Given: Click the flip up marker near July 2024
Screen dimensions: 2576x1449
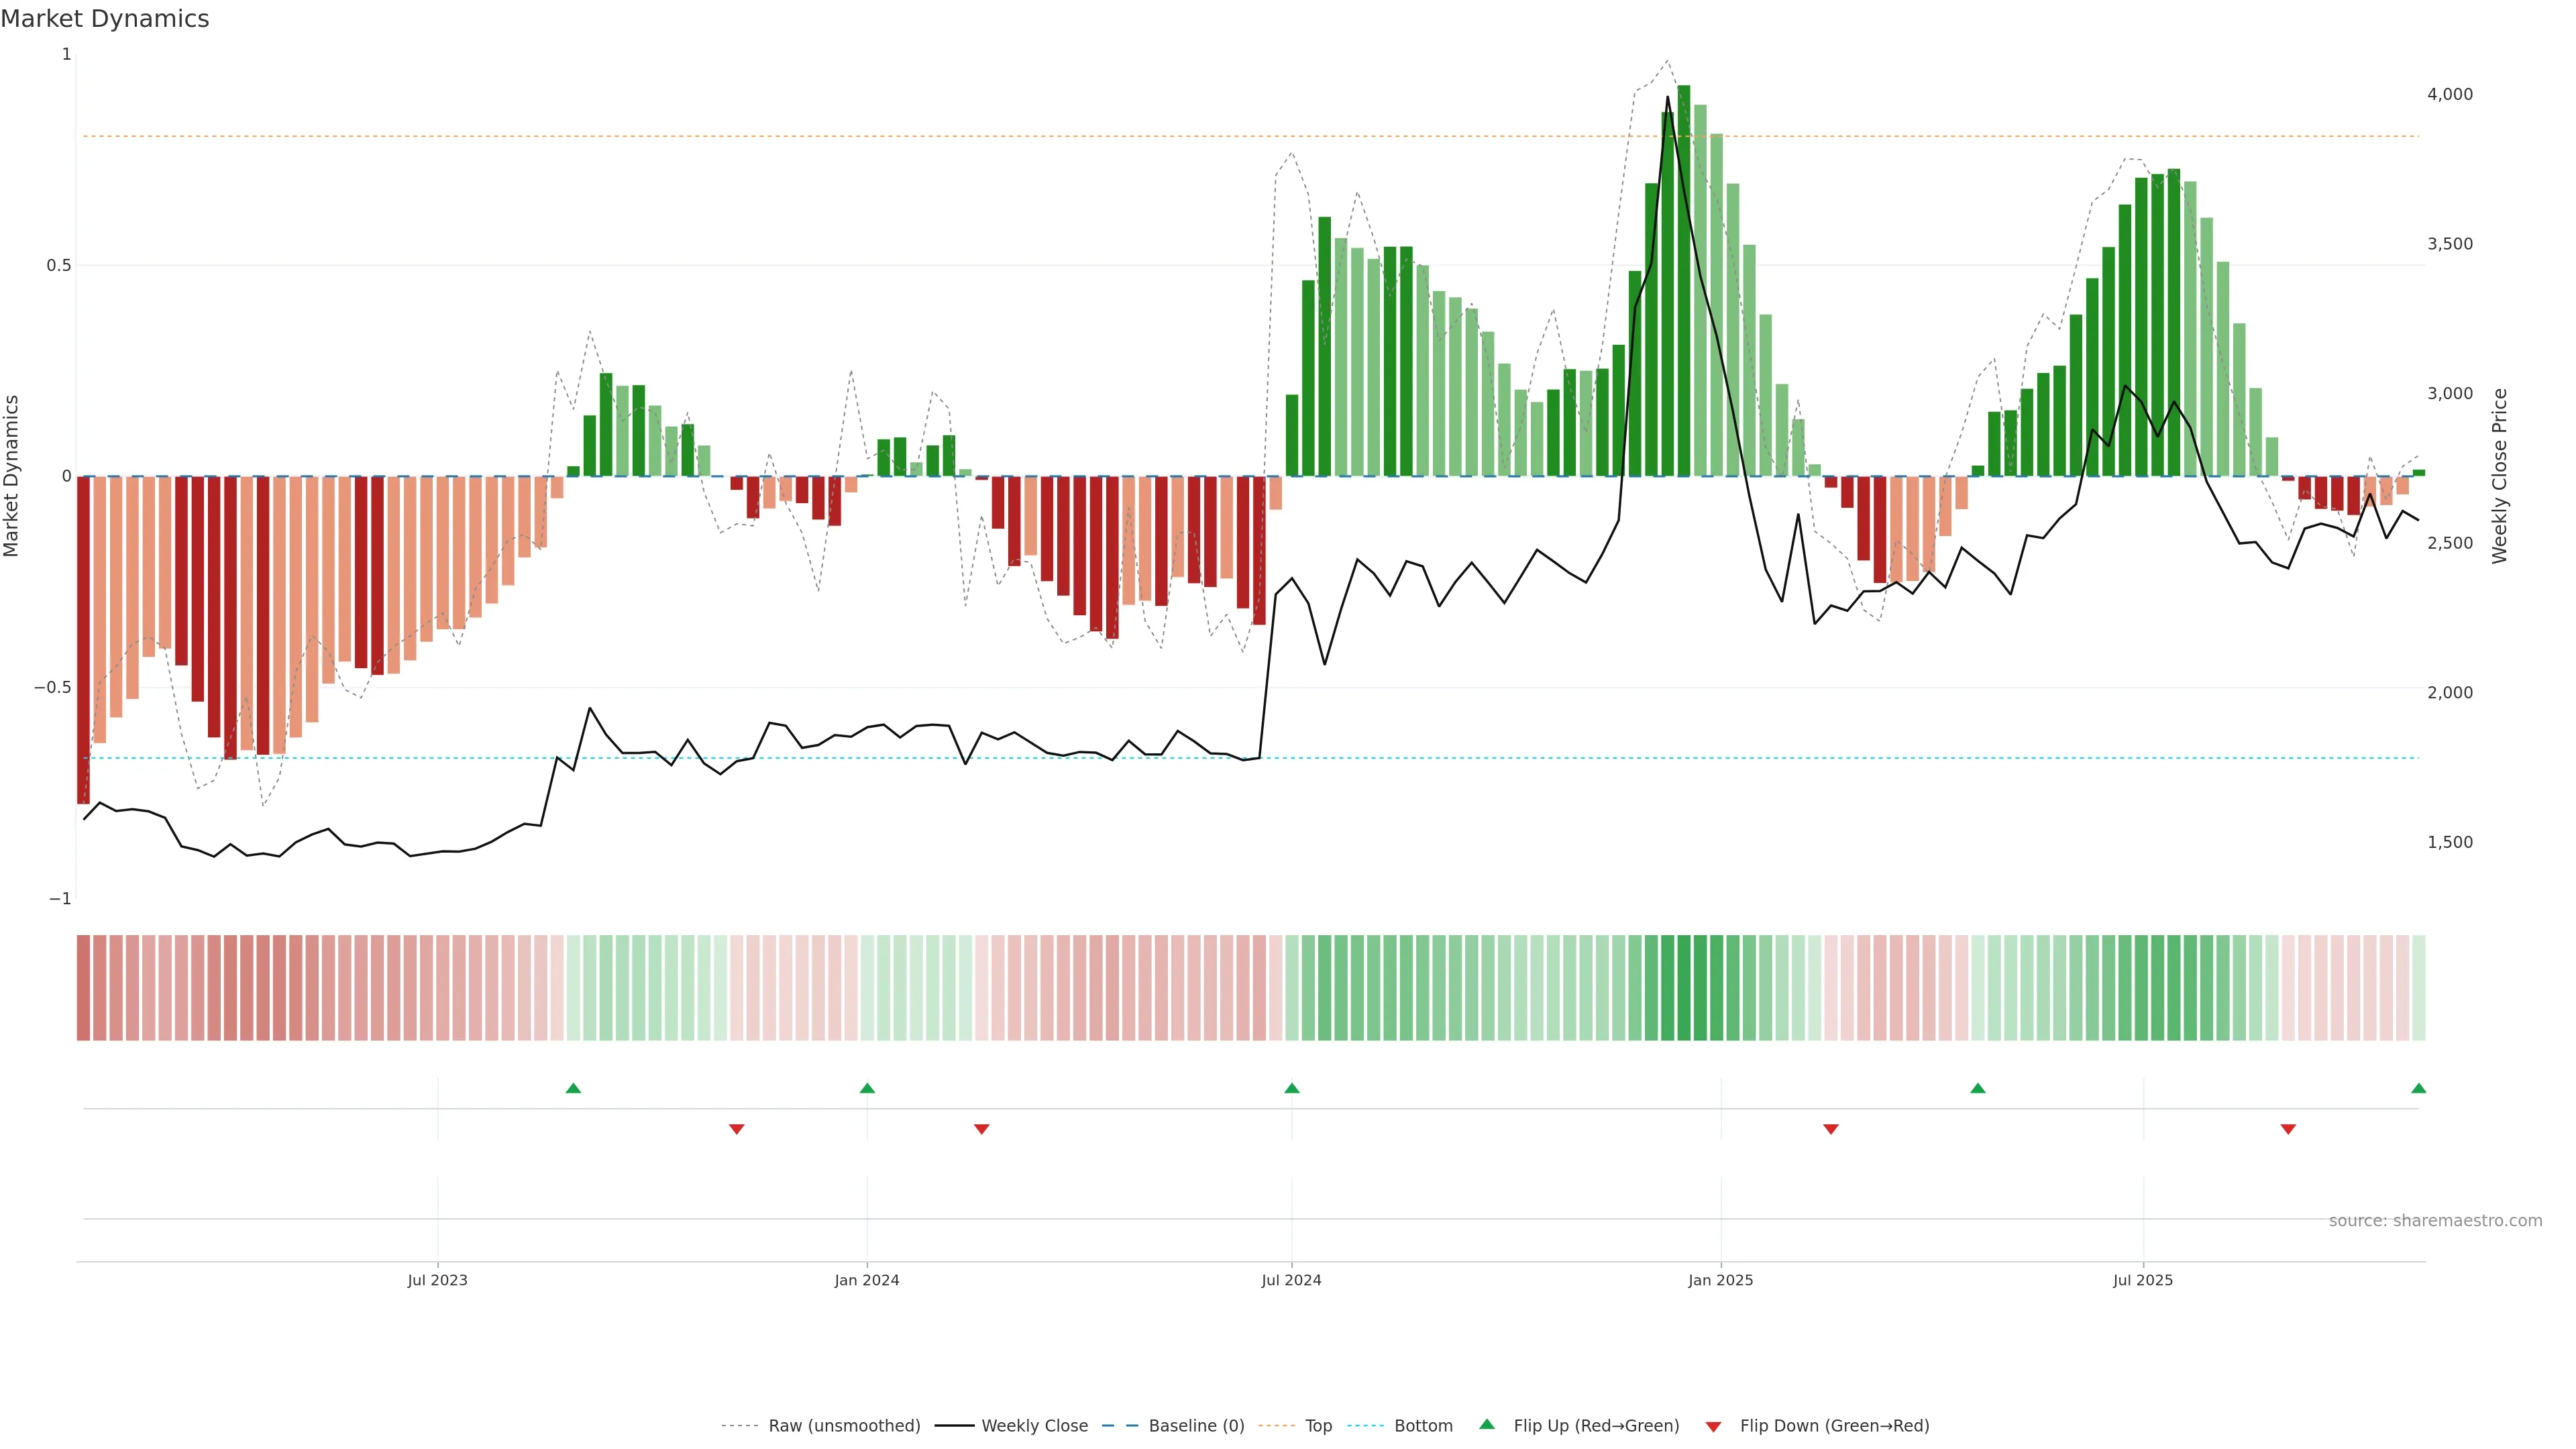Looking at the screenshot, I should point(1291,1088).
